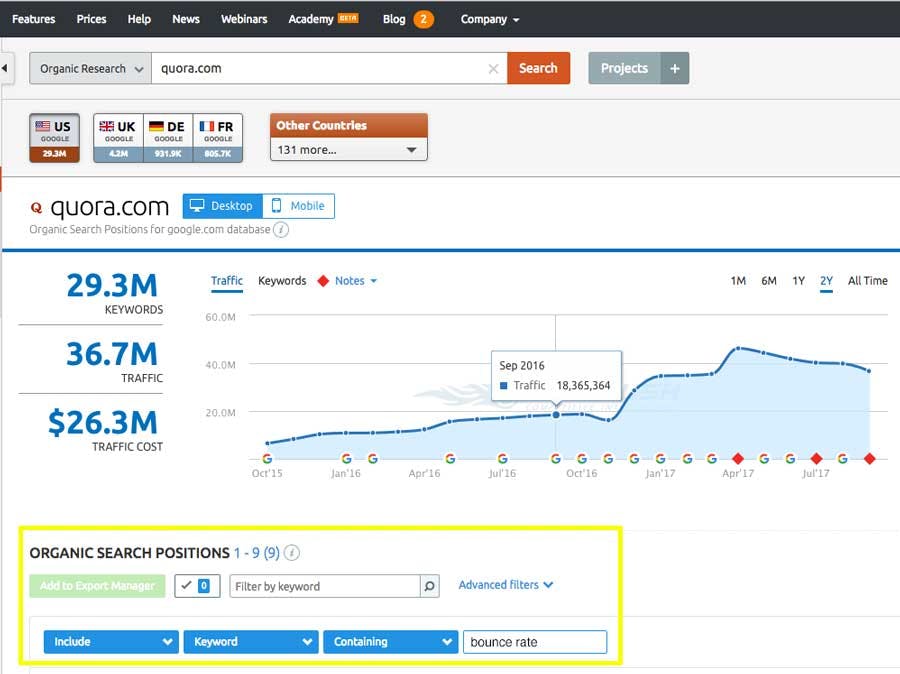Open database info icon beside google.com database

click(x=281, y=230)
